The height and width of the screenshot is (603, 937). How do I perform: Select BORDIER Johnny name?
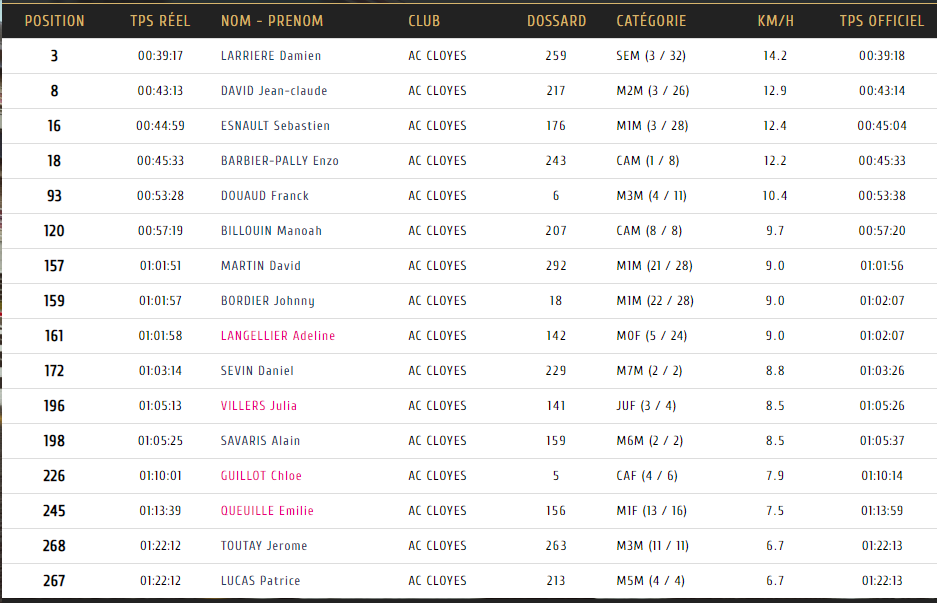click(268, 301)
